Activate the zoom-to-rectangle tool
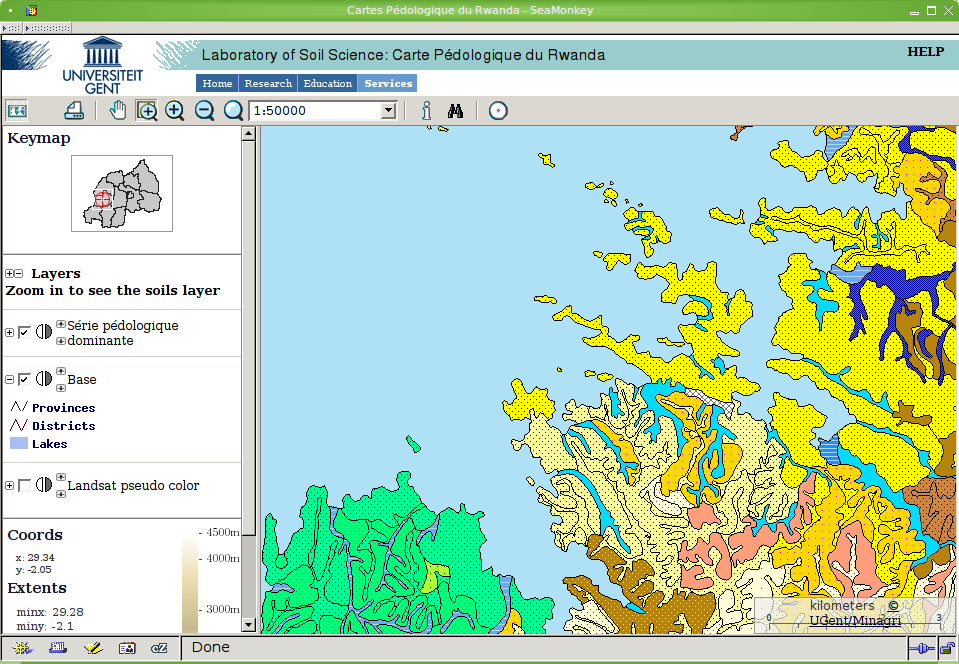 pos(147,110)
